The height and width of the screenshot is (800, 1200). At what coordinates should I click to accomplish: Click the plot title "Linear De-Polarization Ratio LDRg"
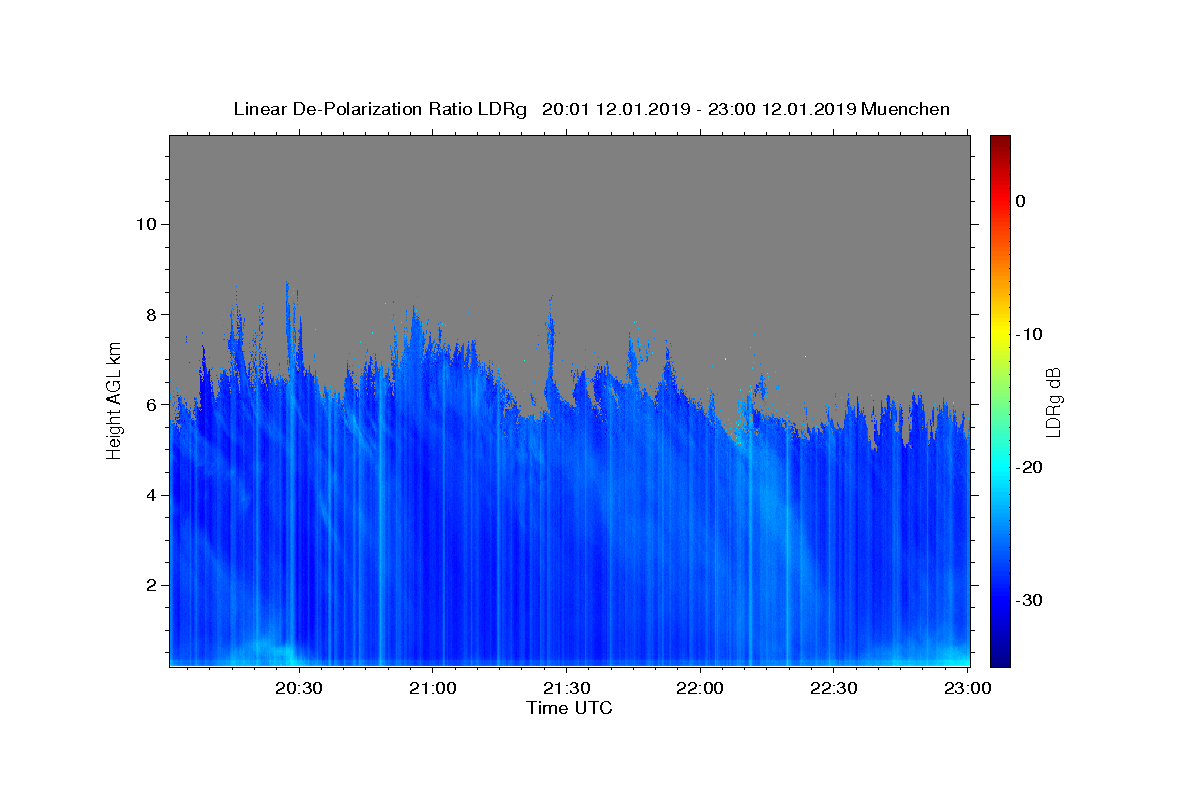[380, 109]
